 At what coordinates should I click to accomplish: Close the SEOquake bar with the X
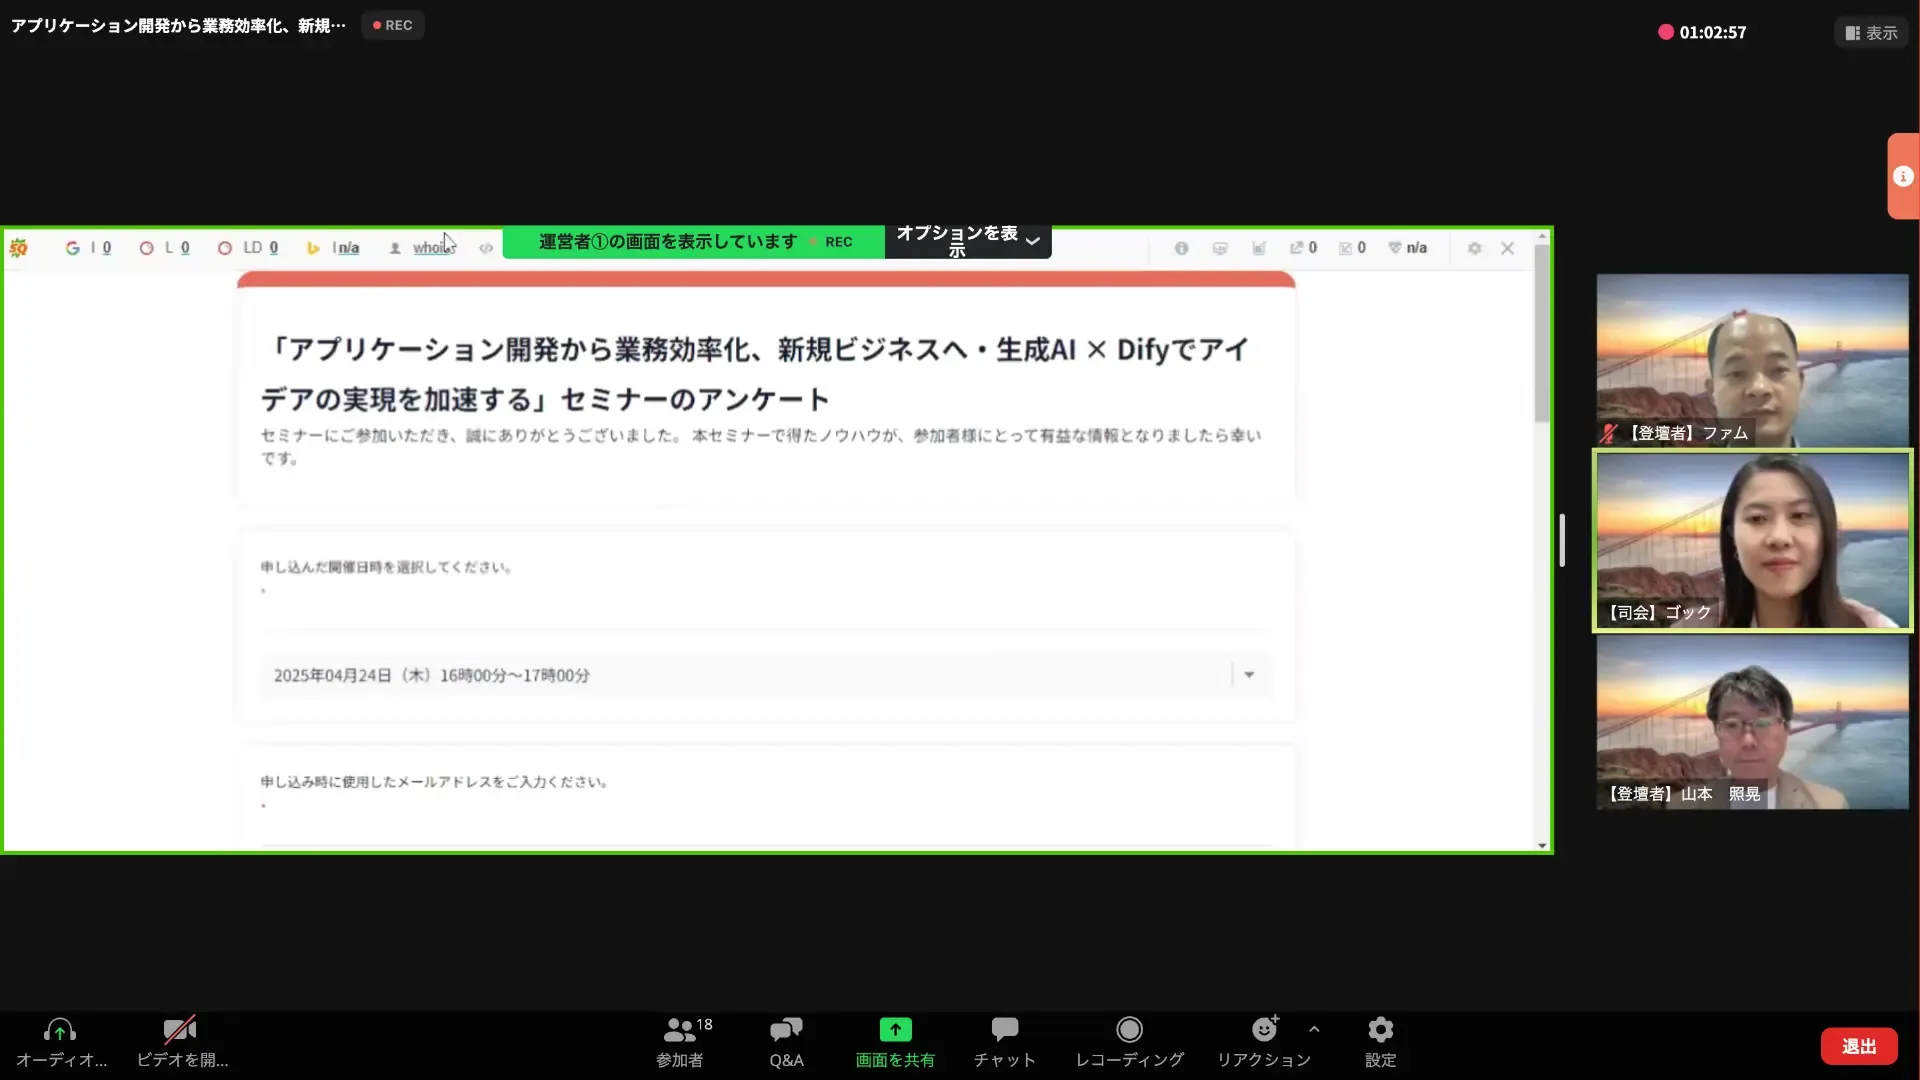coord(1507,248)
